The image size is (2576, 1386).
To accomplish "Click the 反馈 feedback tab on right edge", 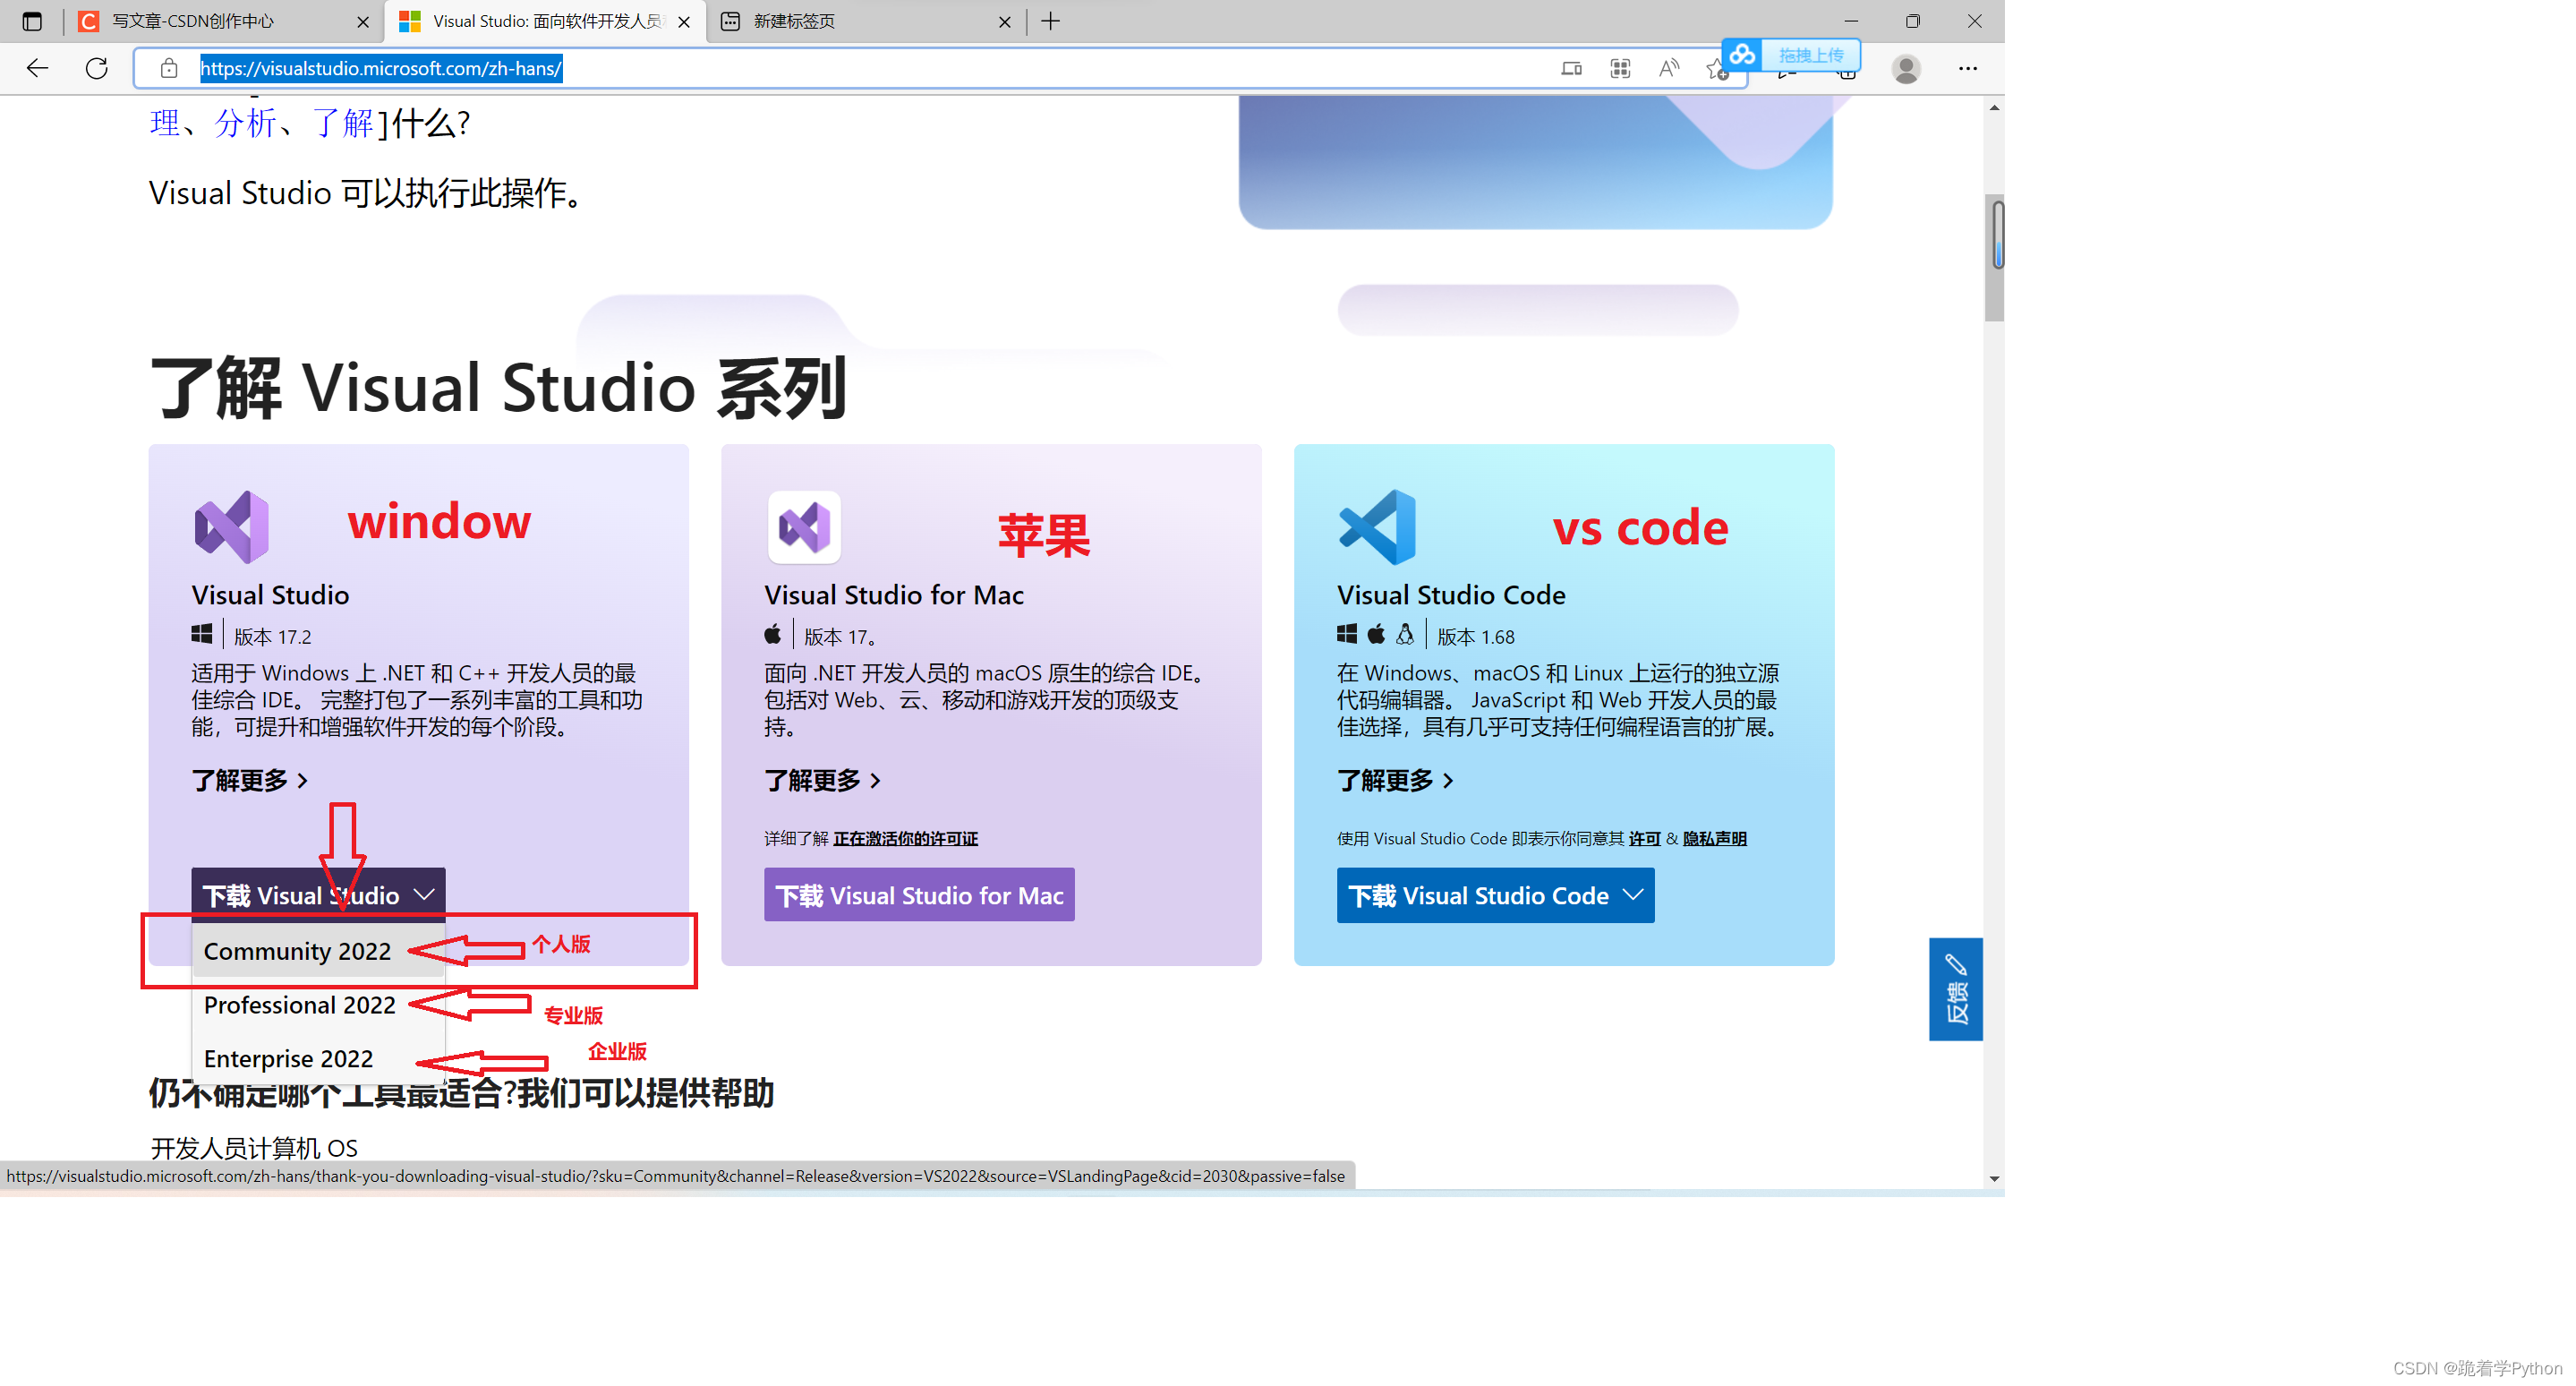I will (1955, 990).
